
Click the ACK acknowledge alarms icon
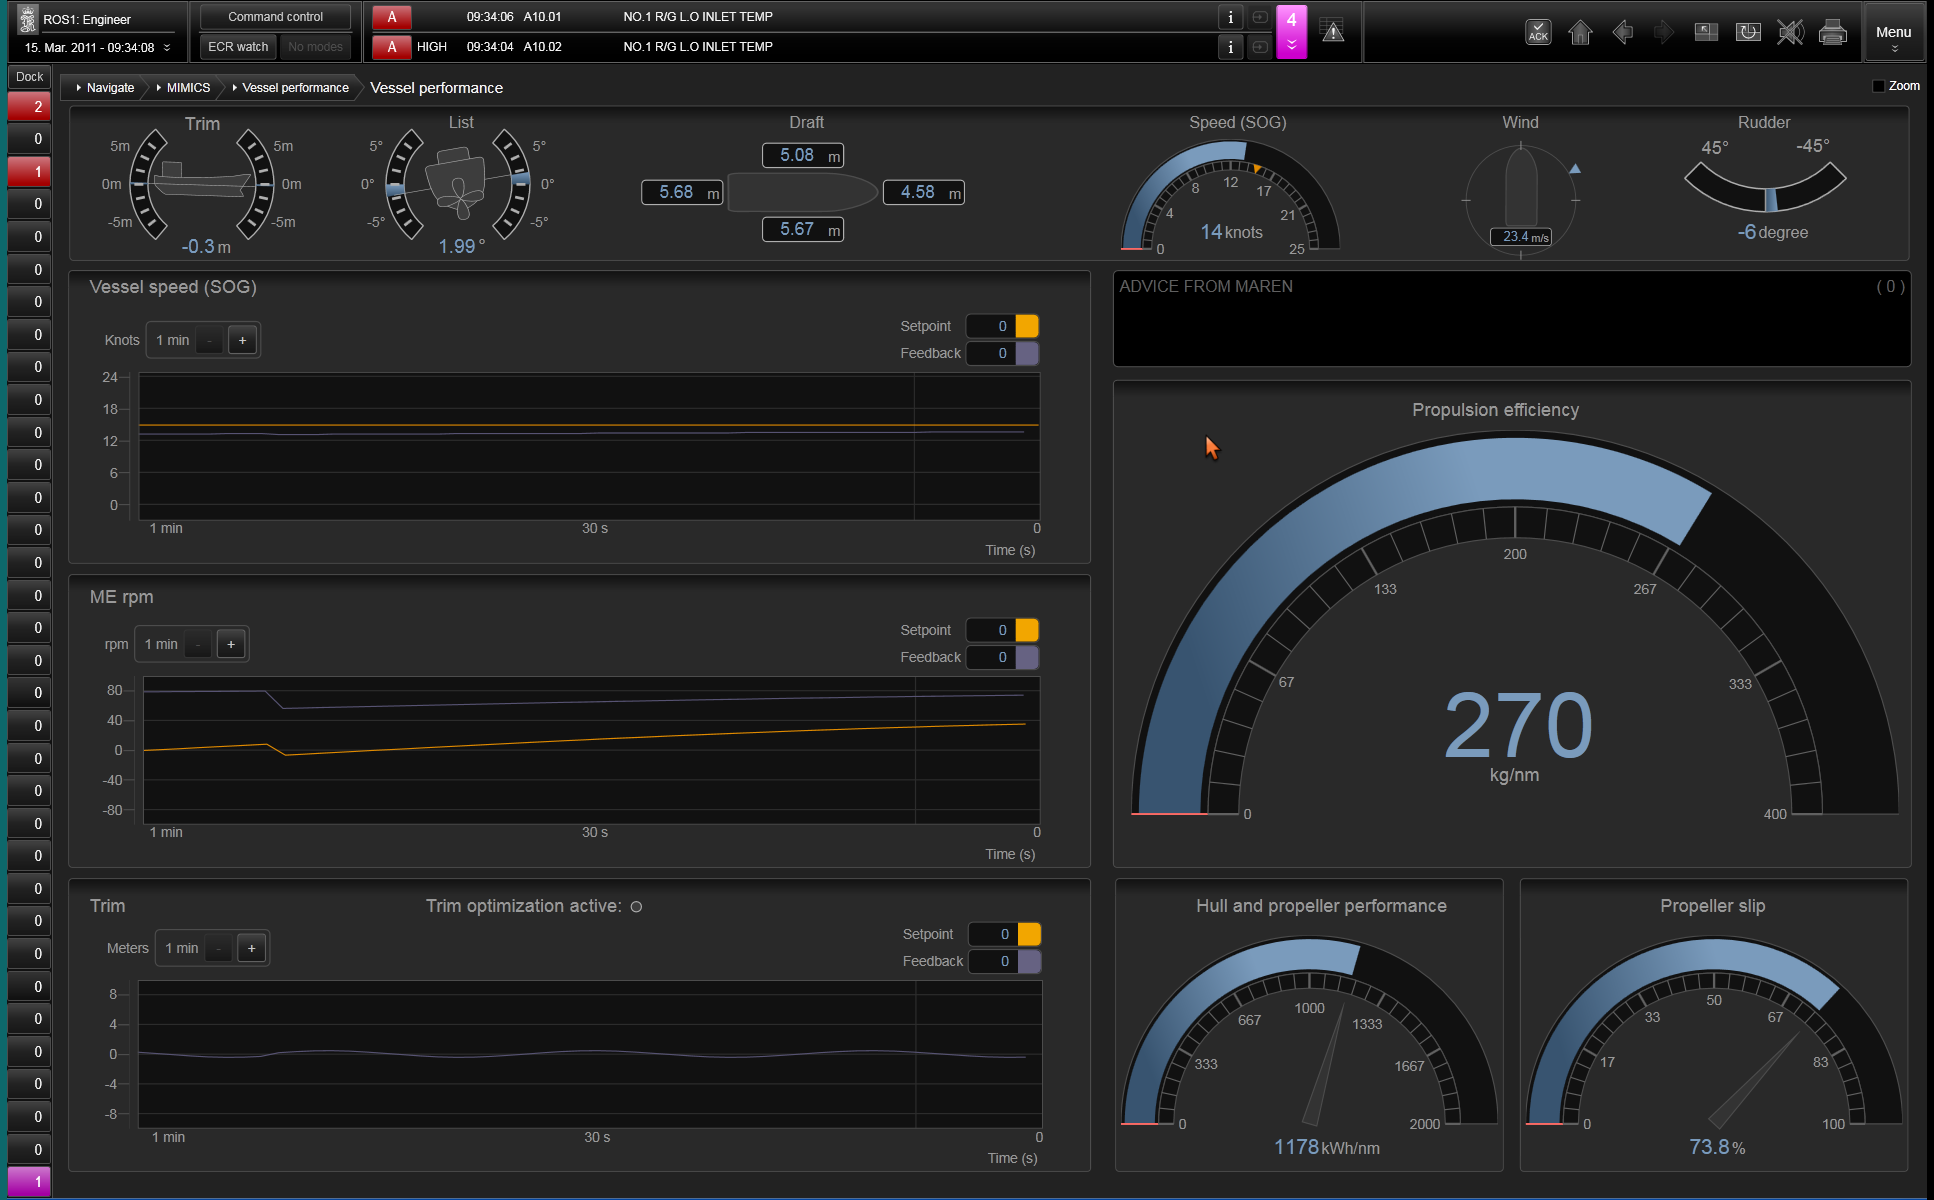1538,32
